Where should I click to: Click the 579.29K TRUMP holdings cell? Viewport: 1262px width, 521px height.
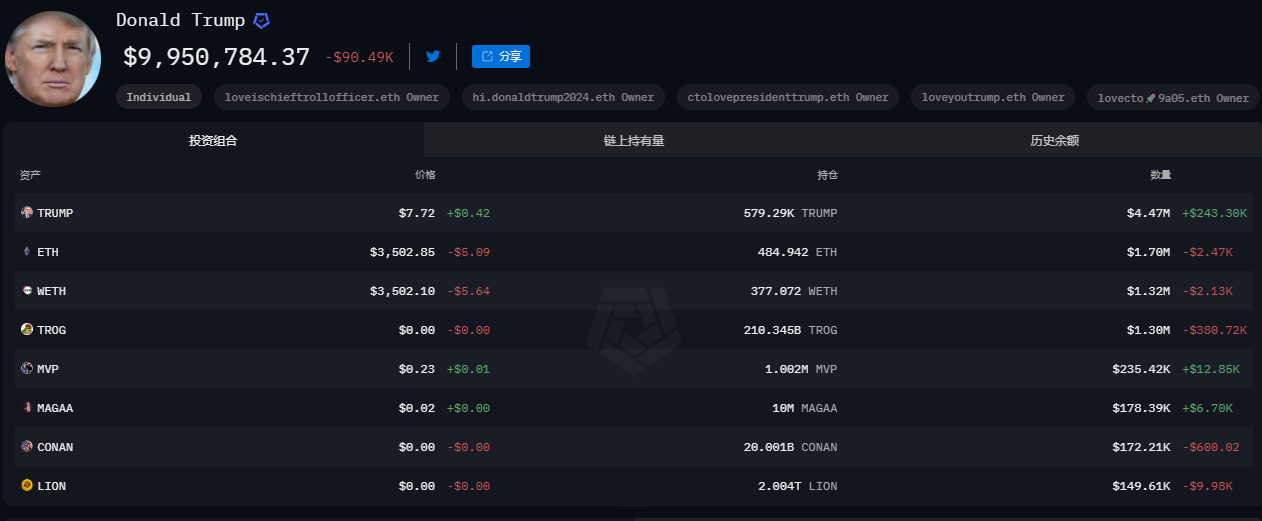tap(790, 213)
